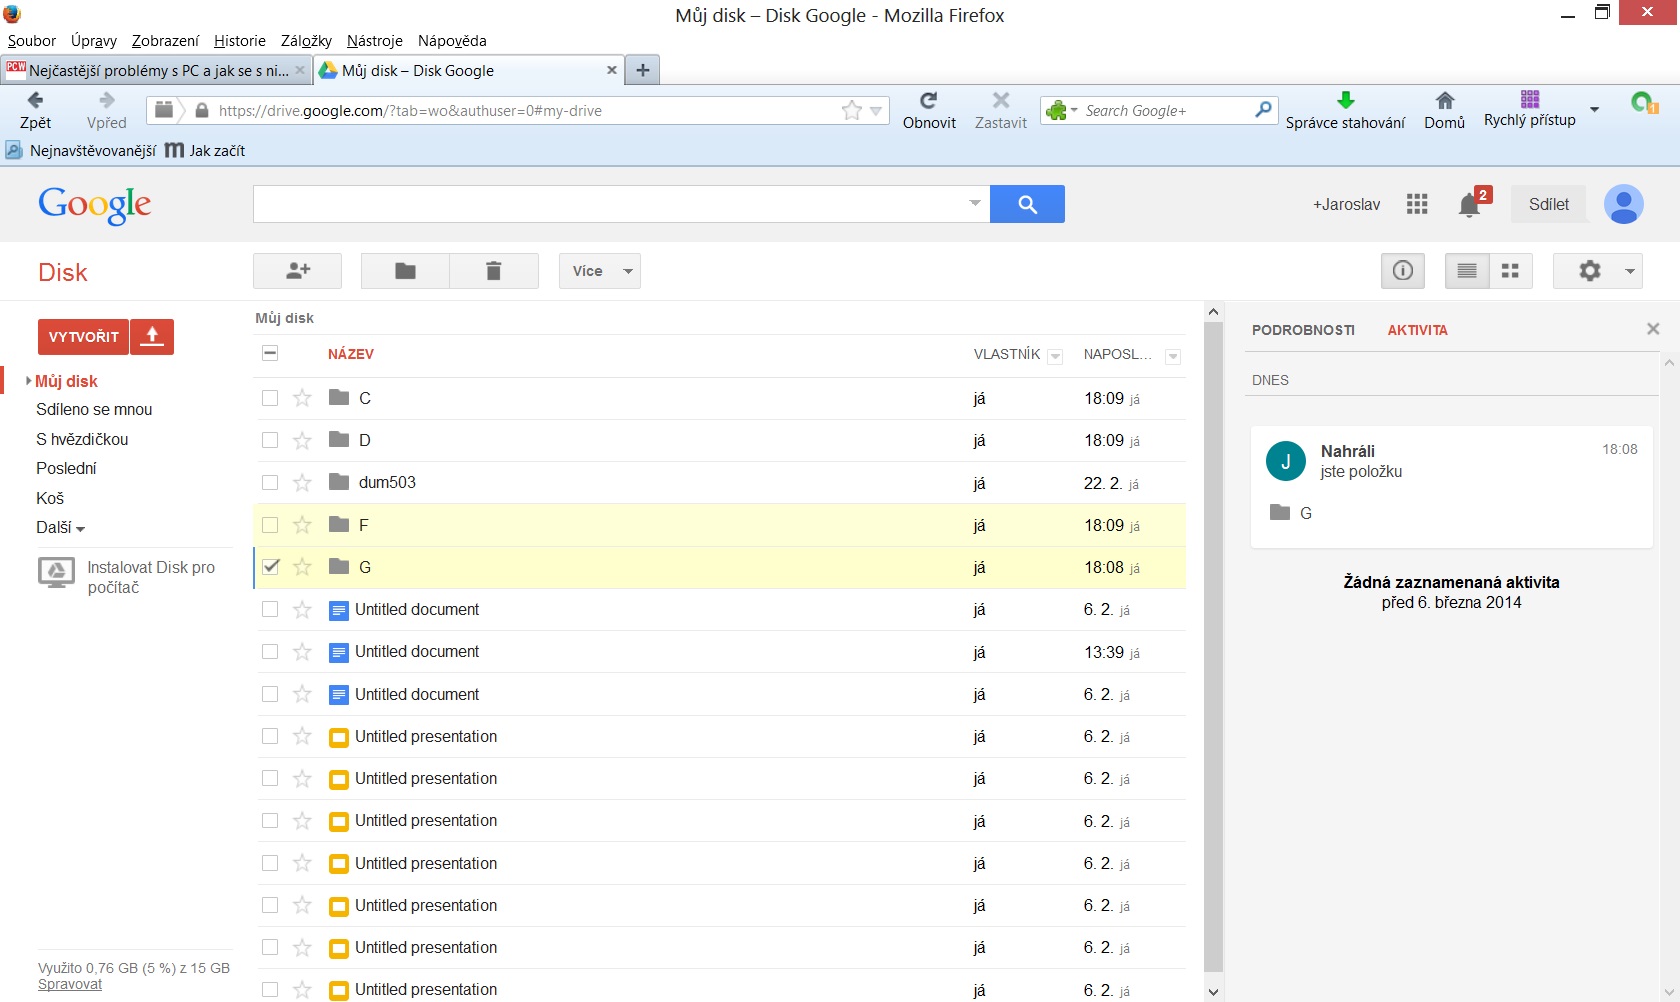Click the share (add person) toolbar icon
The height and width of the screenshot is (1002, 1680).
pyautogui.click(x=297, y=271)
